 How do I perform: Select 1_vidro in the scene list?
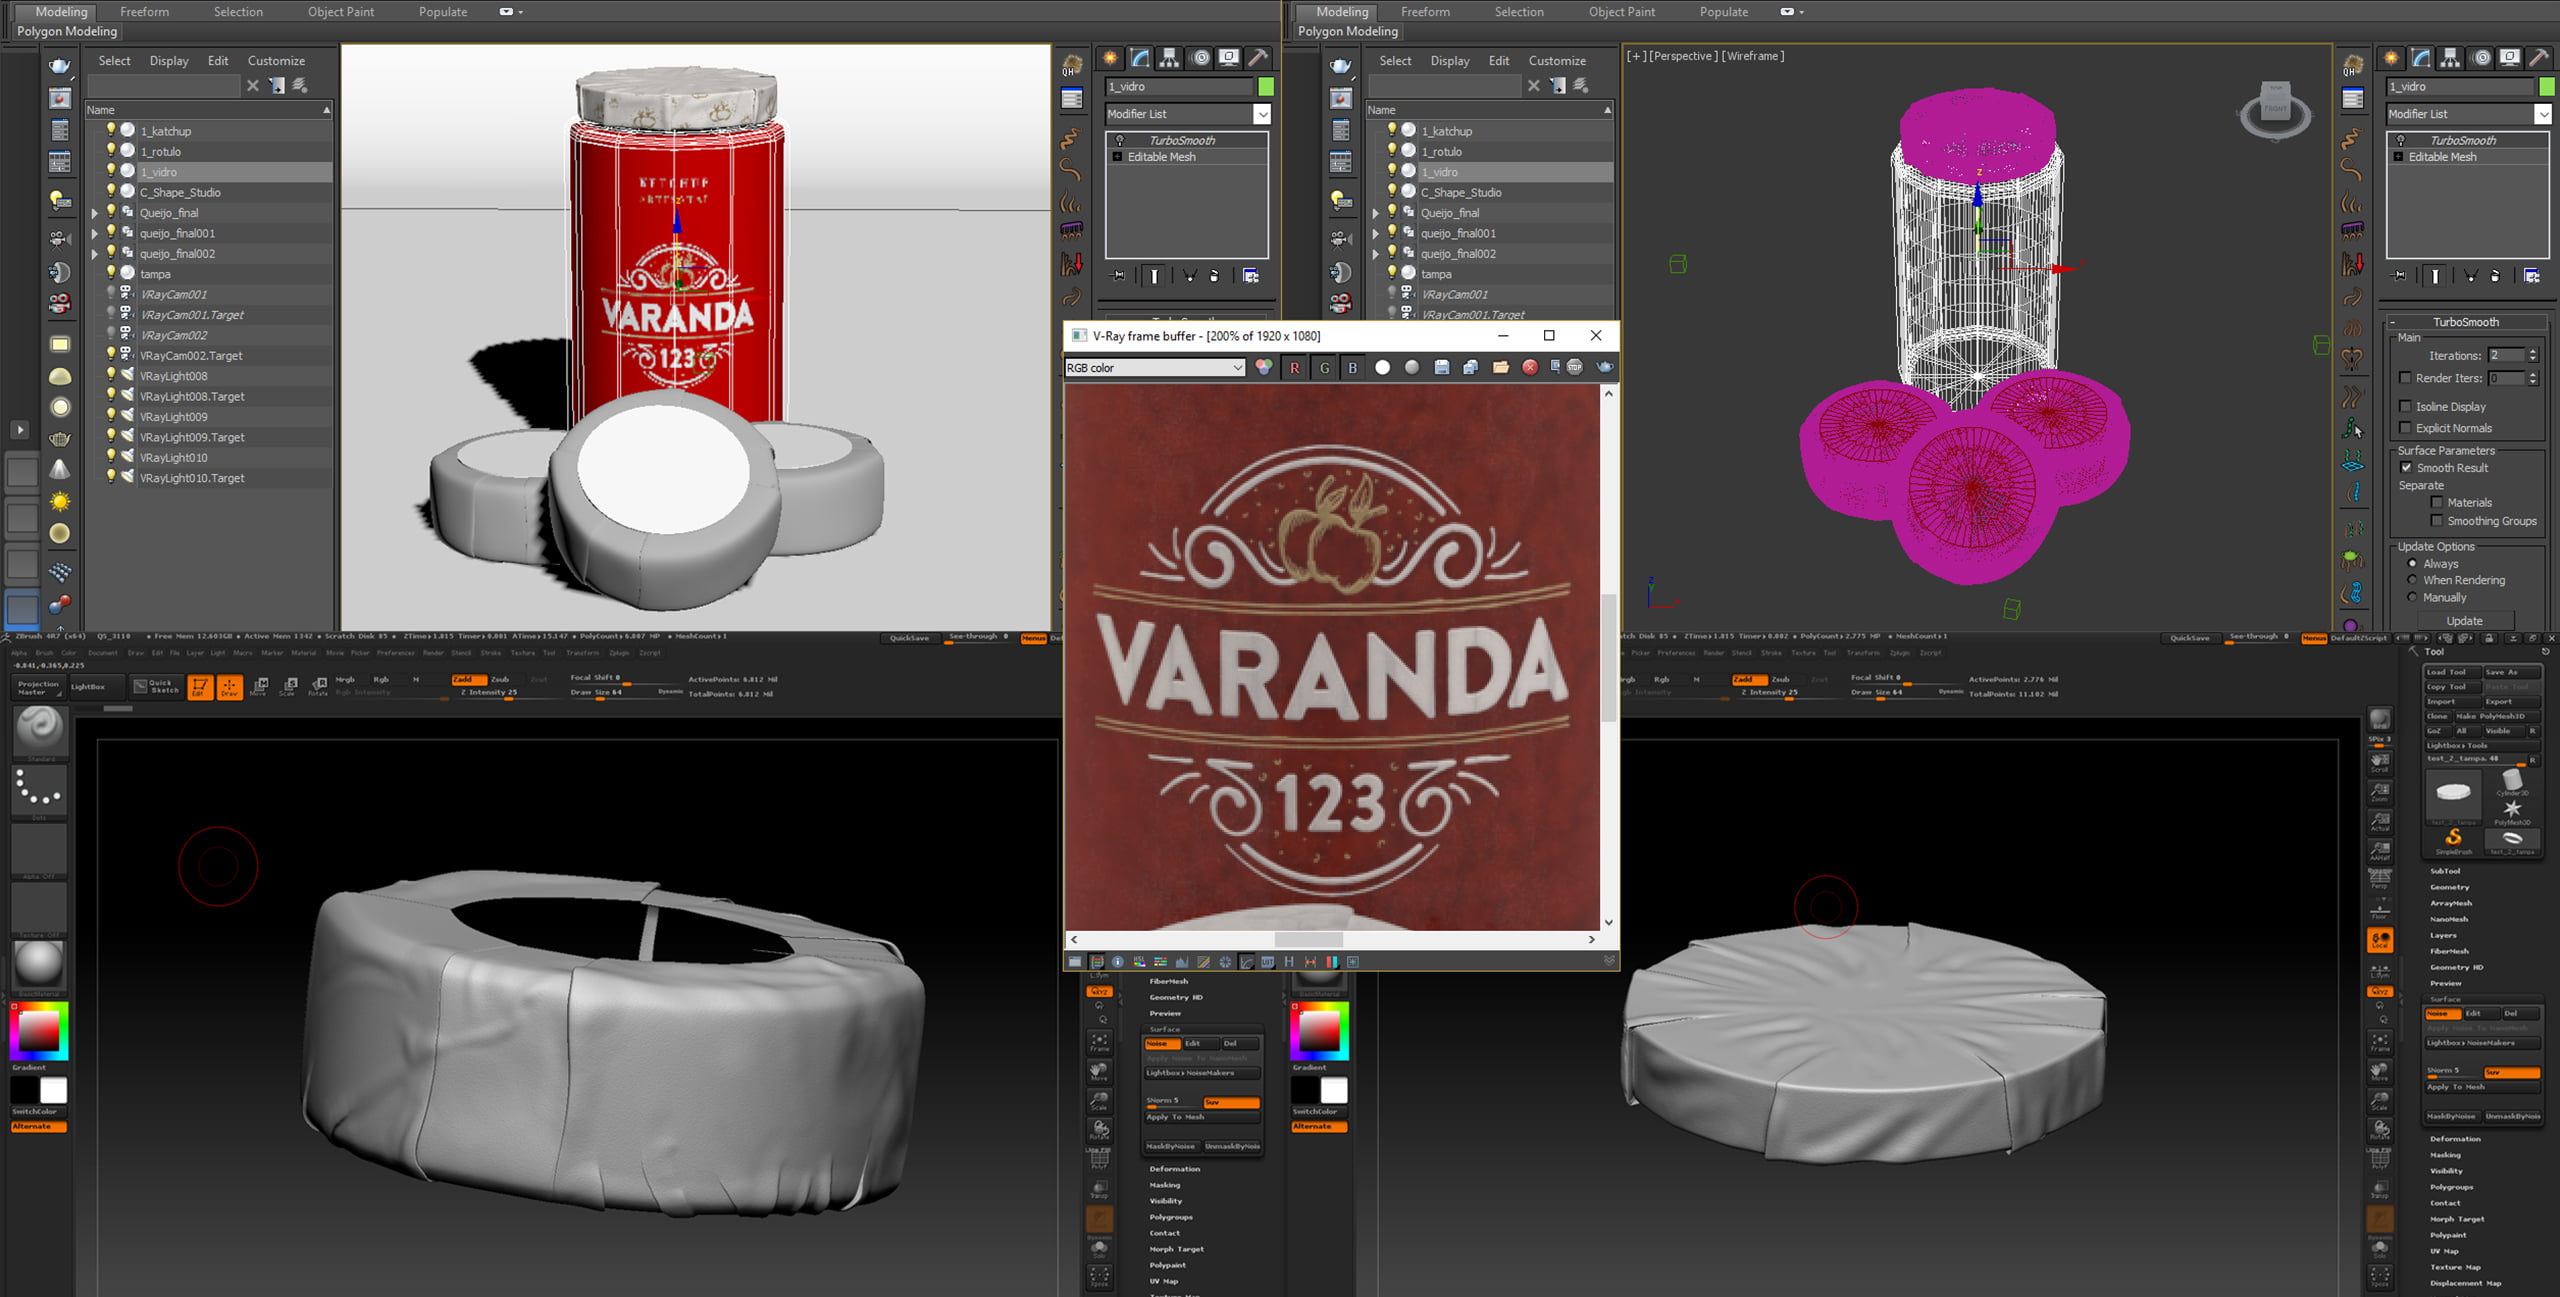tap(157, 171)
